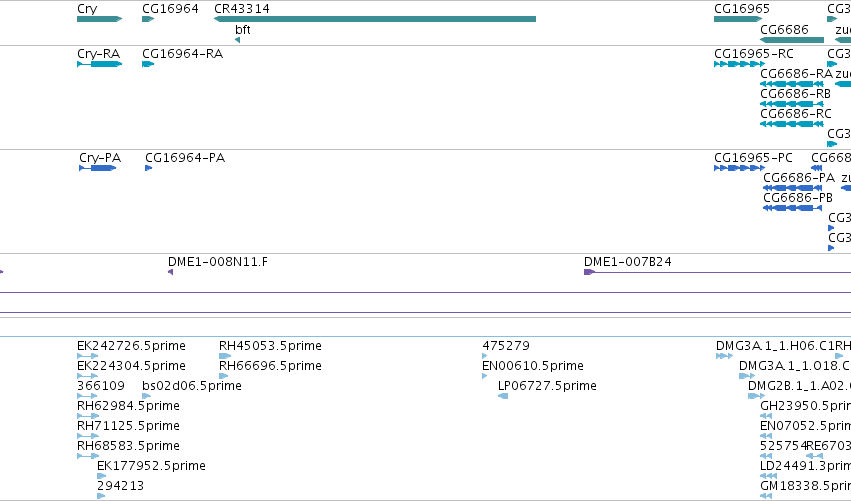Select the CG6686-RA transcript
Viewport: 851px width, 501px height.
pyautogui.click(x=792, y=84)
